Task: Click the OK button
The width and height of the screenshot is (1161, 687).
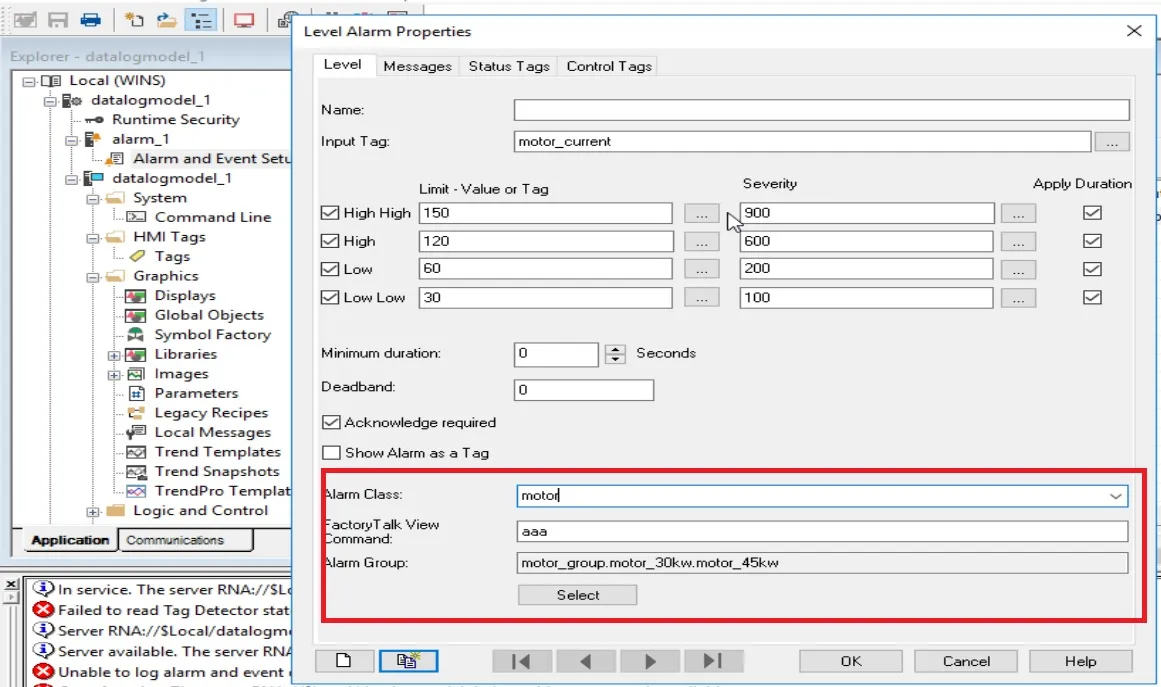Action: point(851,661)
